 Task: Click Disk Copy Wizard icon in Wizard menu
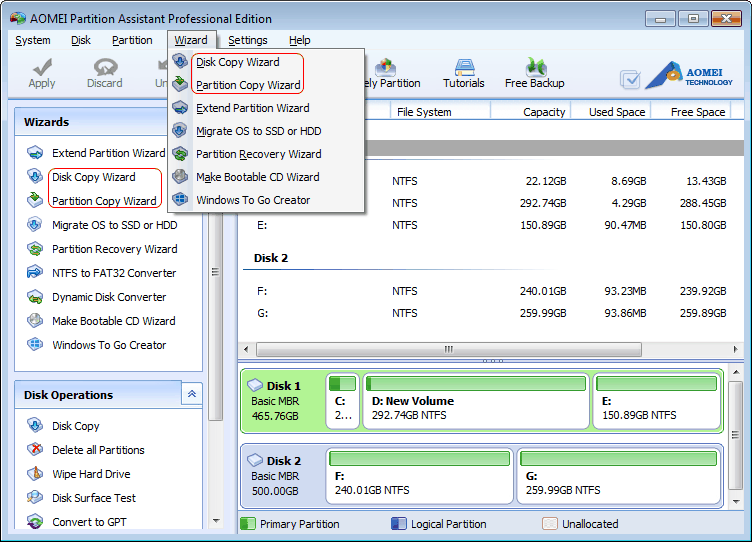click(x=180, y=61)
